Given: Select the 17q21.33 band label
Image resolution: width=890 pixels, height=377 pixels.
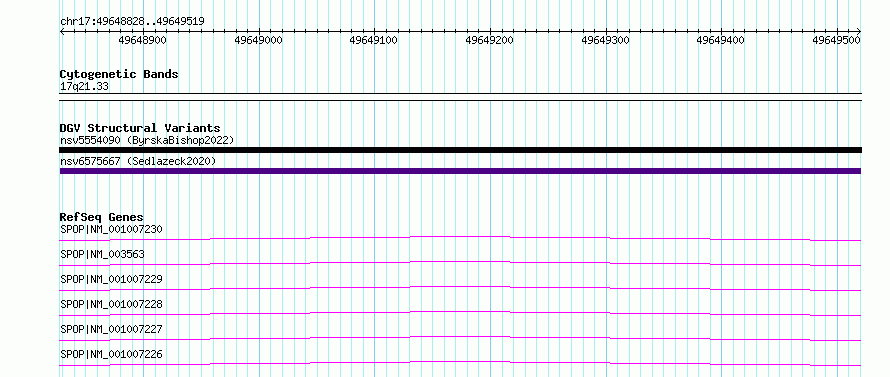Looking at the screenshot, I should coord(84,86).
